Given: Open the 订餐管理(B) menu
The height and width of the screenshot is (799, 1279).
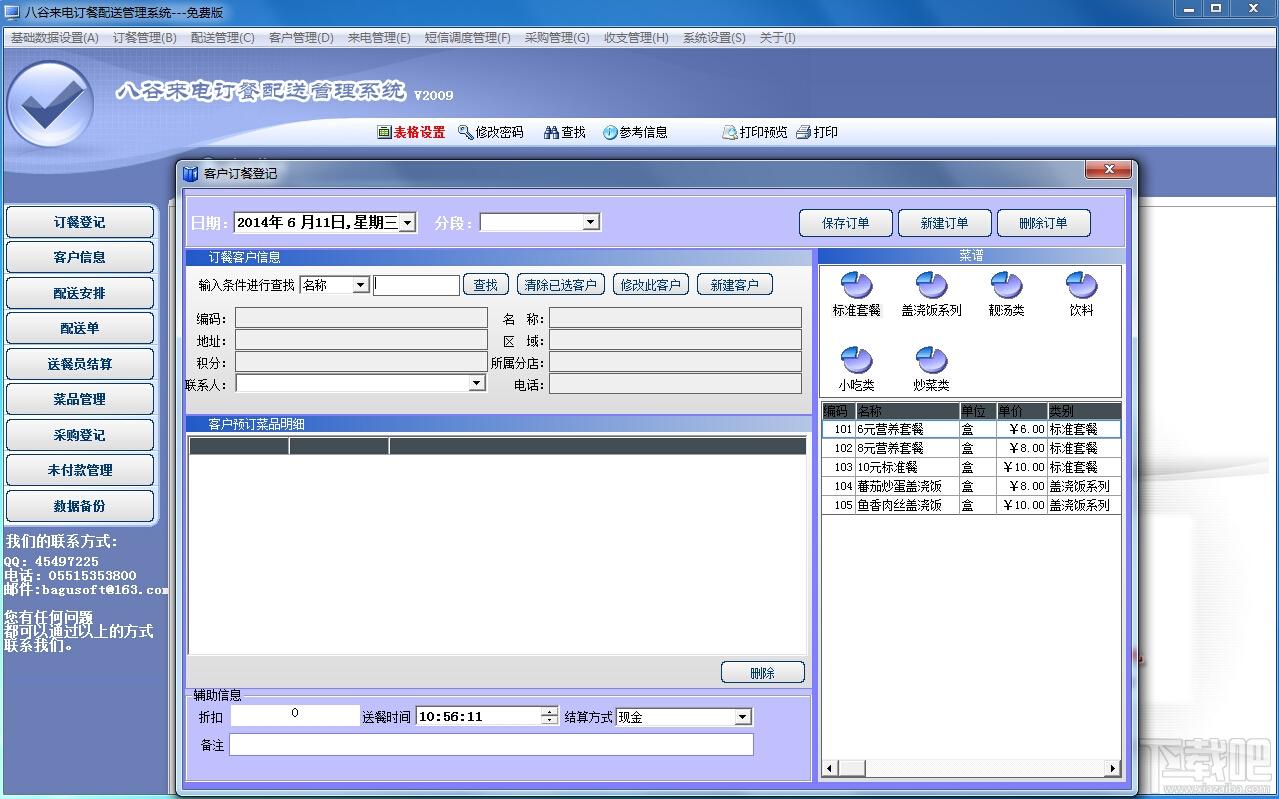Looking at the screenshot, I should point(144,38).
